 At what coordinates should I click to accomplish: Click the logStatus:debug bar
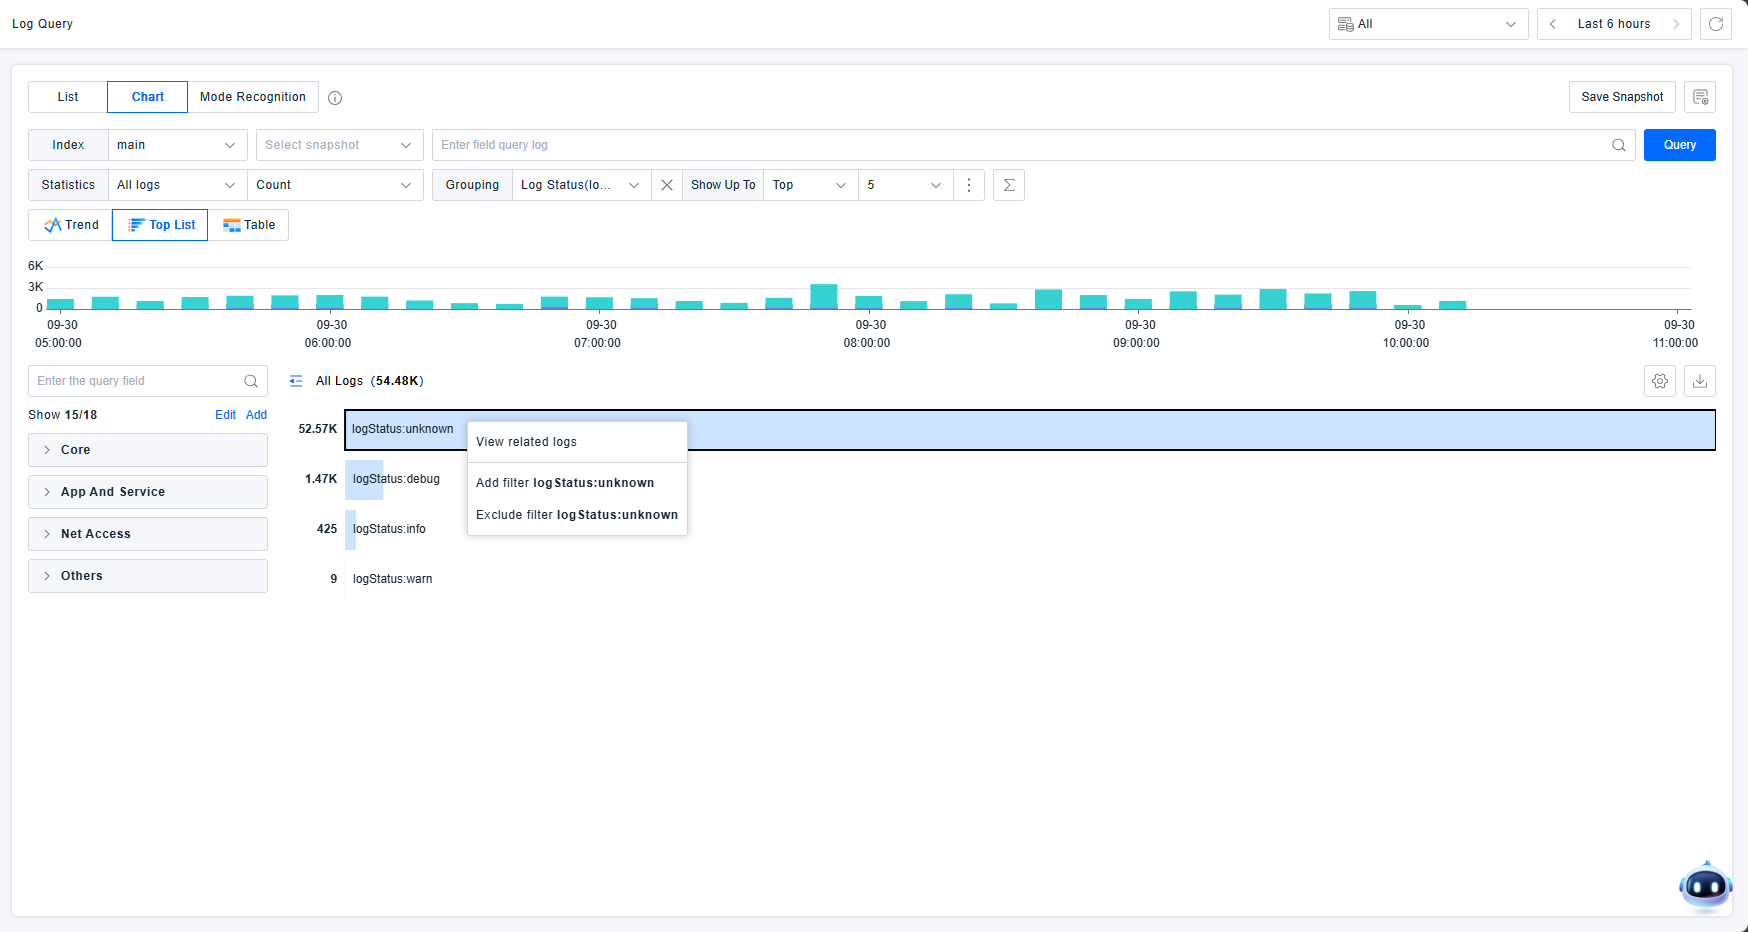365,480
